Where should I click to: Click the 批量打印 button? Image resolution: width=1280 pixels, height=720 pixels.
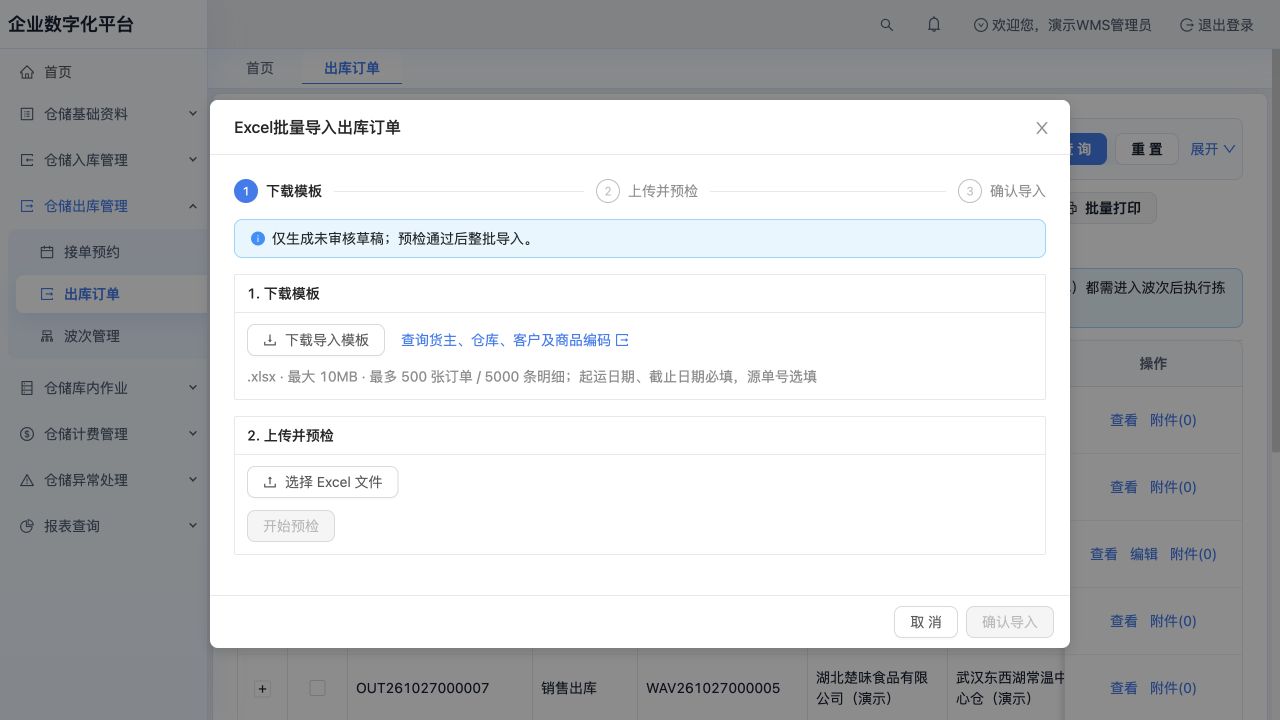1111,208
